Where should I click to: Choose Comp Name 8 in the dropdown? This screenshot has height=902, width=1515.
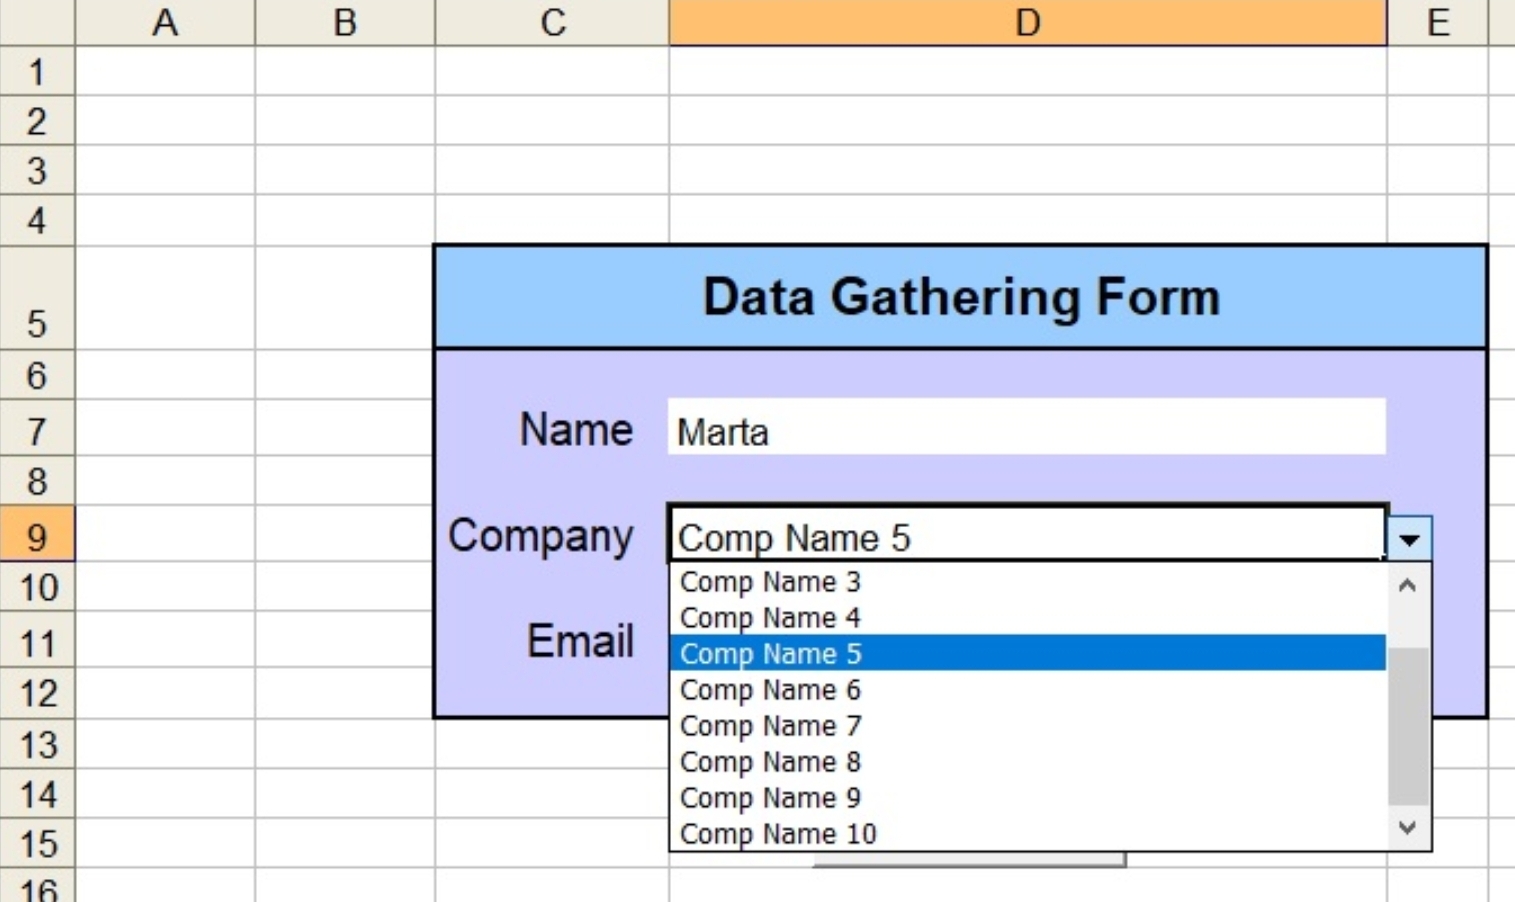click(x=770, y=762)
